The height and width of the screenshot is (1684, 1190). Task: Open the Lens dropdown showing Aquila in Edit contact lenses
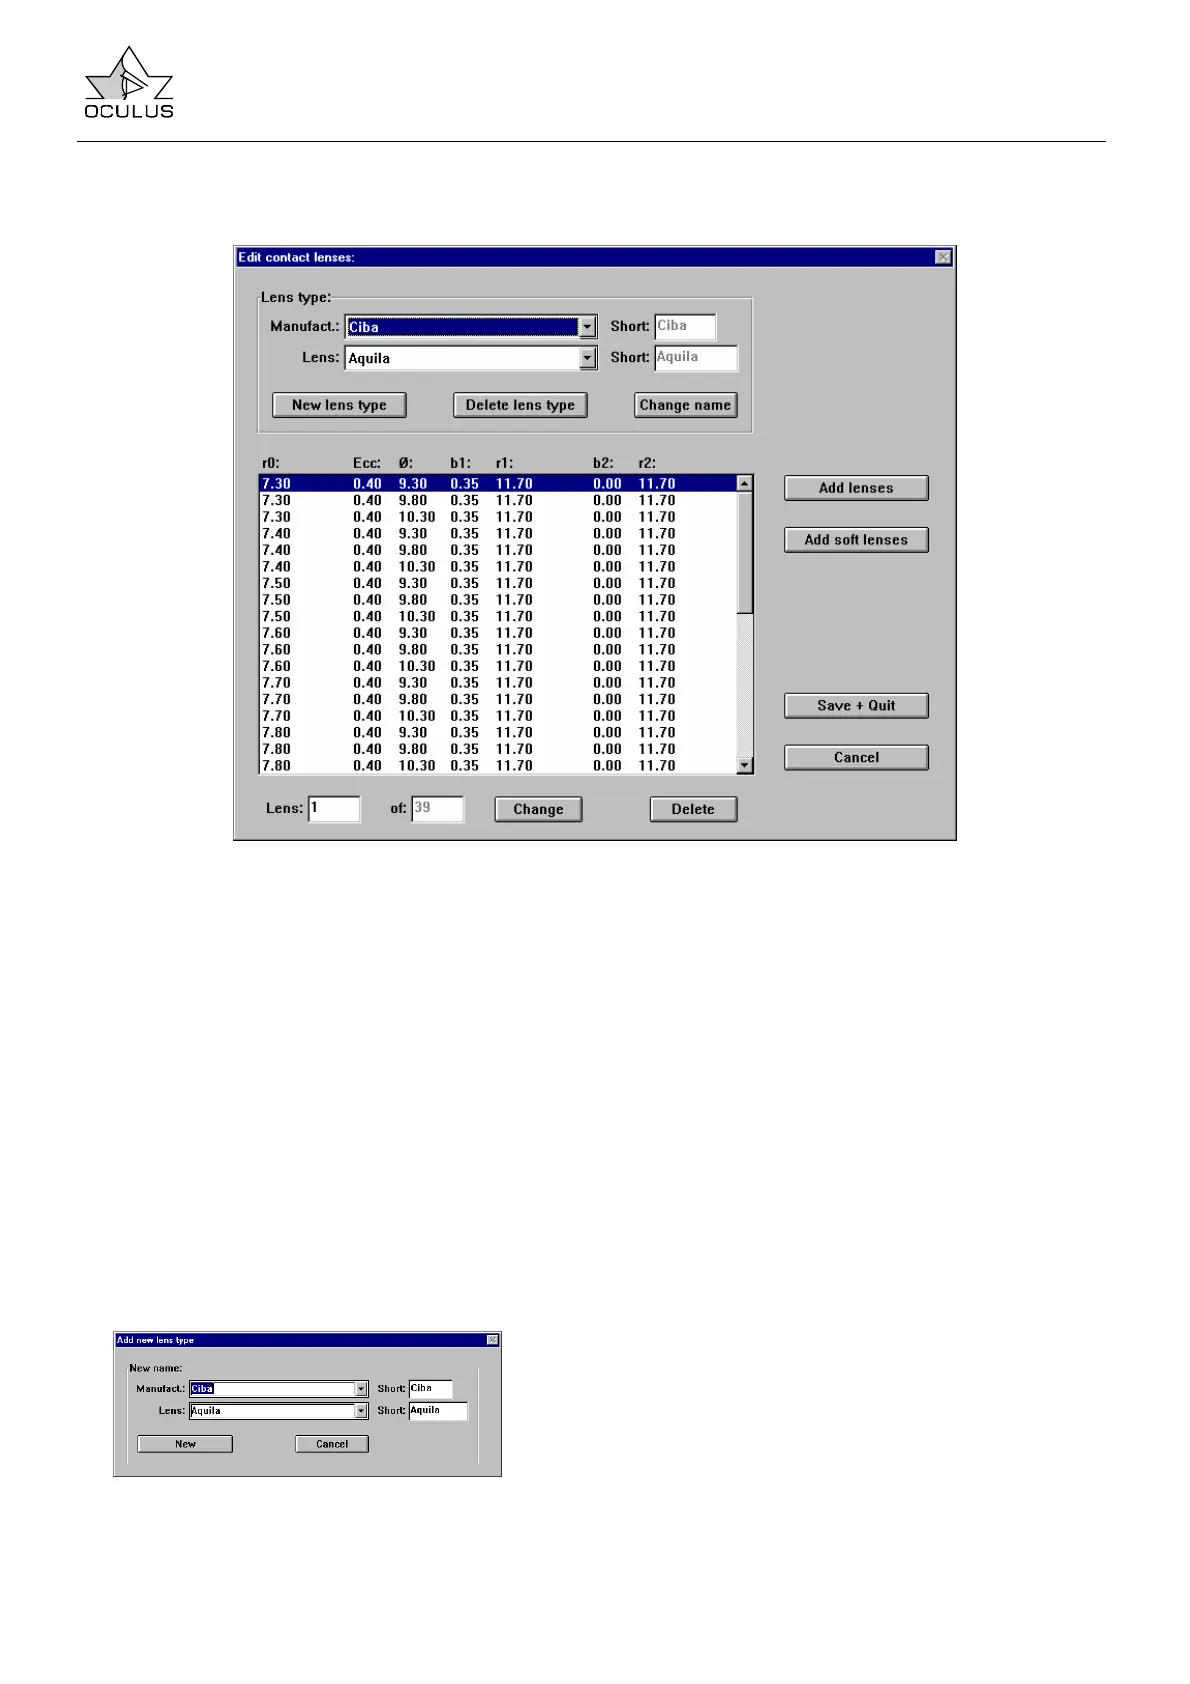coord(588,358)
